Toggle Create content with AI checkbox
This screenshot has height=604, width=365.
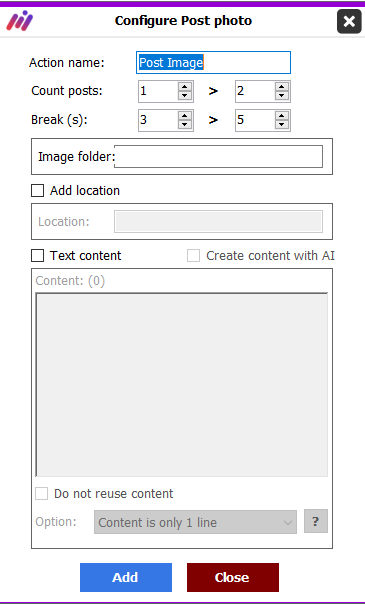[x=193, y=255]
